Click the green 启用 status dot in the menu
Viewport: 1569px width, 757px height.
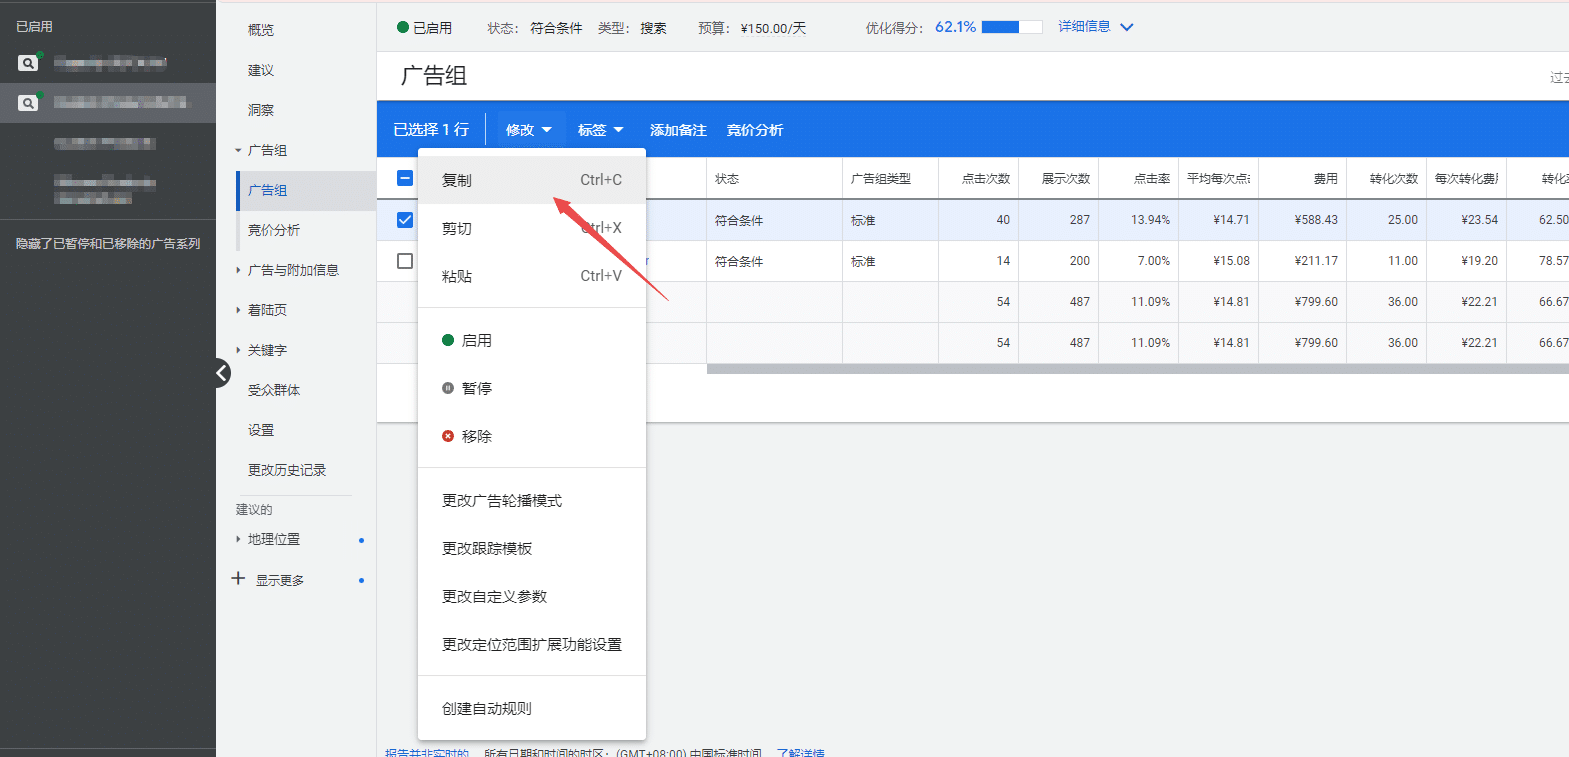448,340
